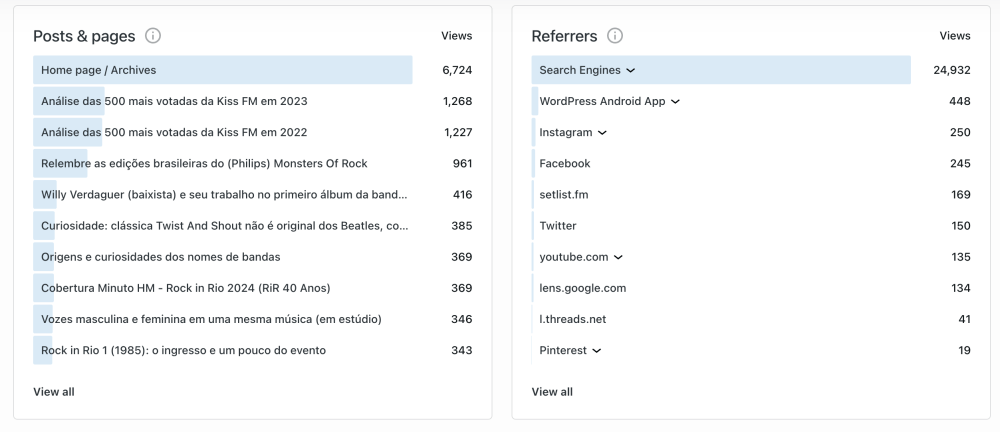The height and width of the screenshot is (432, 1000).
Task: Open Rock in Rio 2024 coverage post
Action: point(185,288)
